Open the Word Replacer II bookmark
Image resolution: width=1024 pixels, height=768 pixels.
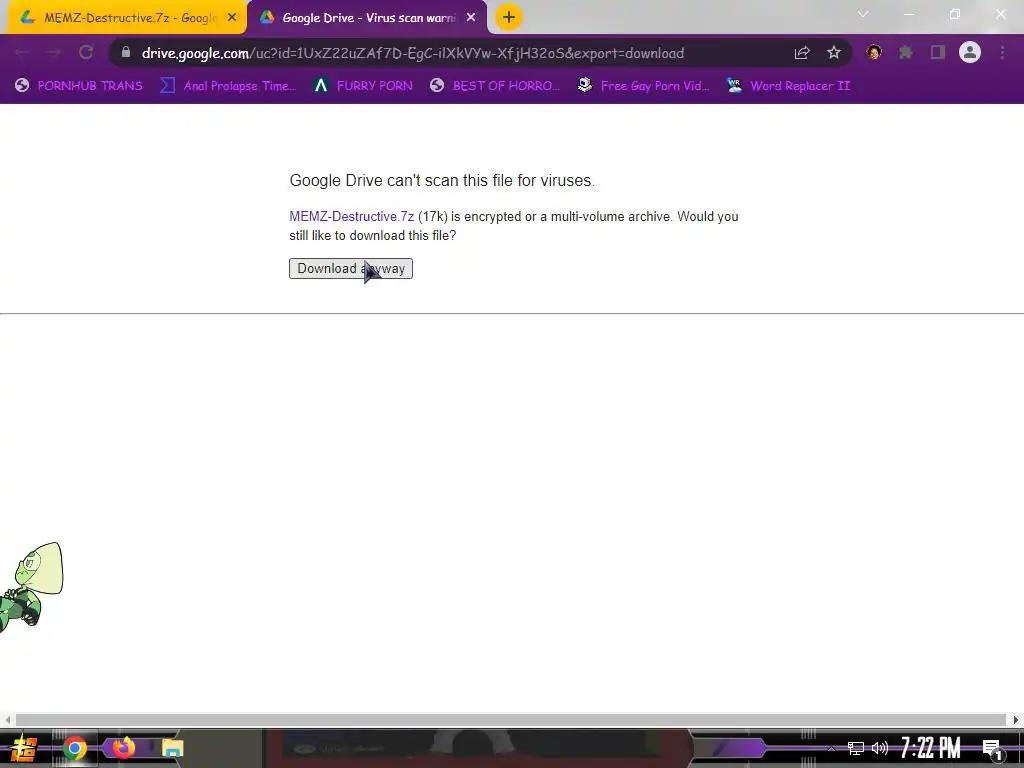(x=788, y=86)
